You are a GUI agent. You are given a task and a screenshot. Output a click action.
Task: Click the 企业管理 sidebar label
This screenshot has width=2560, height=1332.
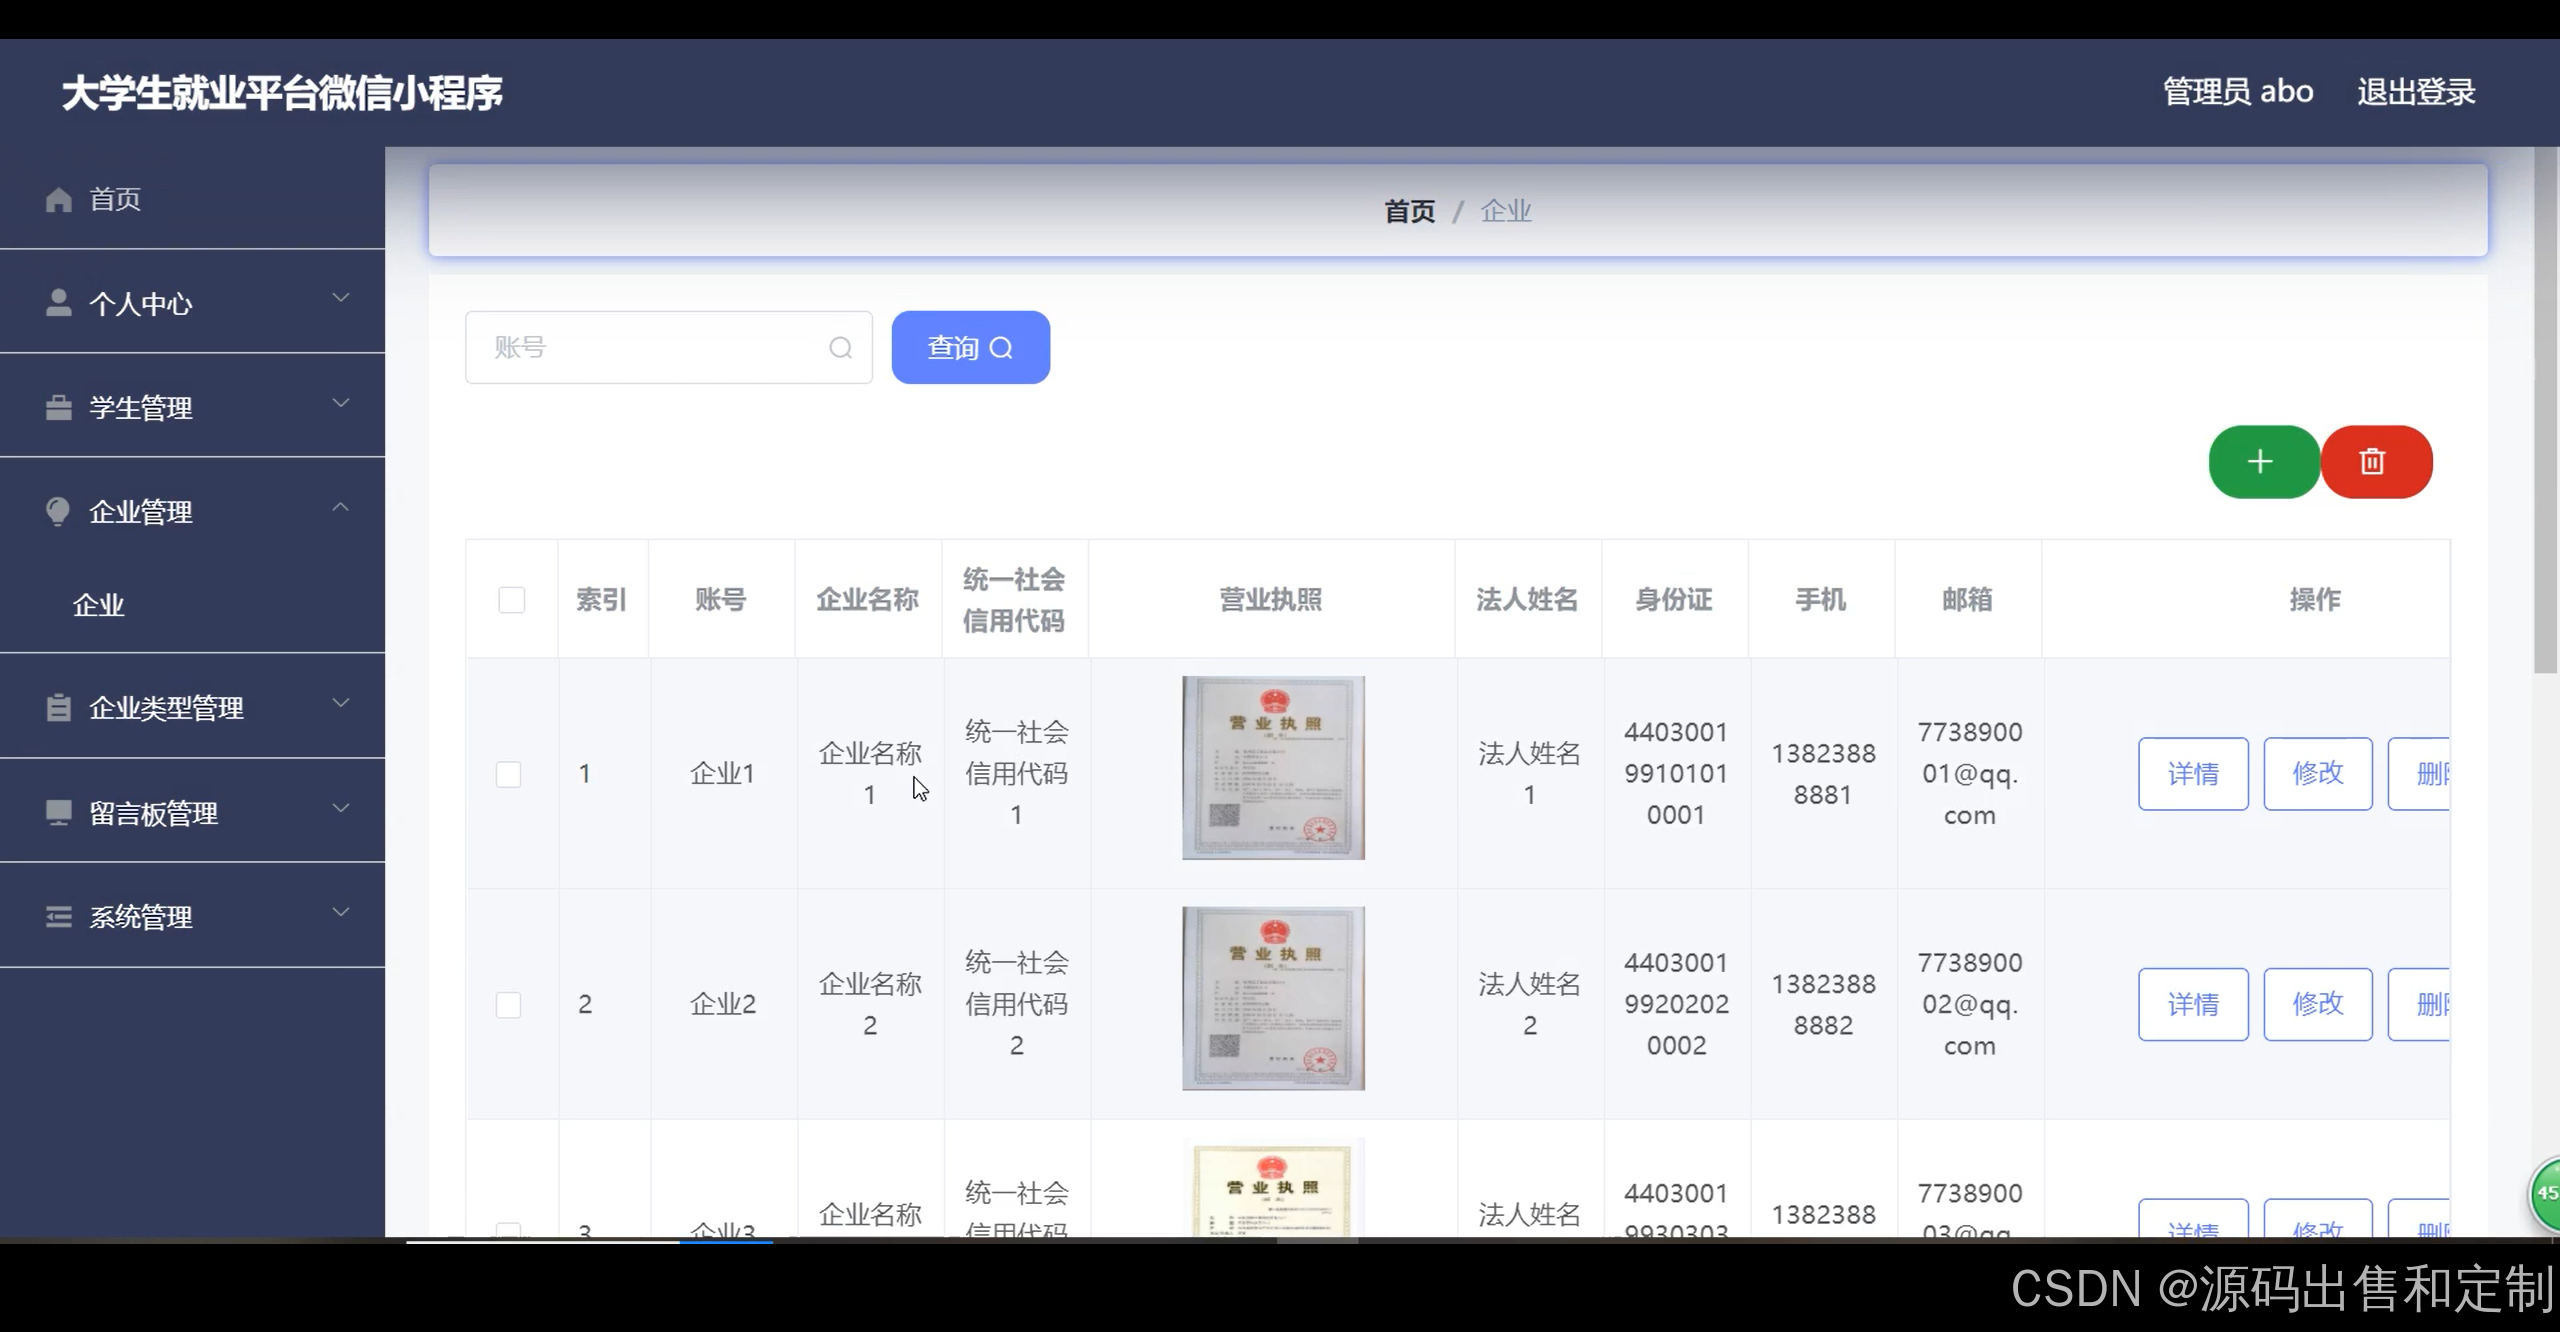pos(141,512)
